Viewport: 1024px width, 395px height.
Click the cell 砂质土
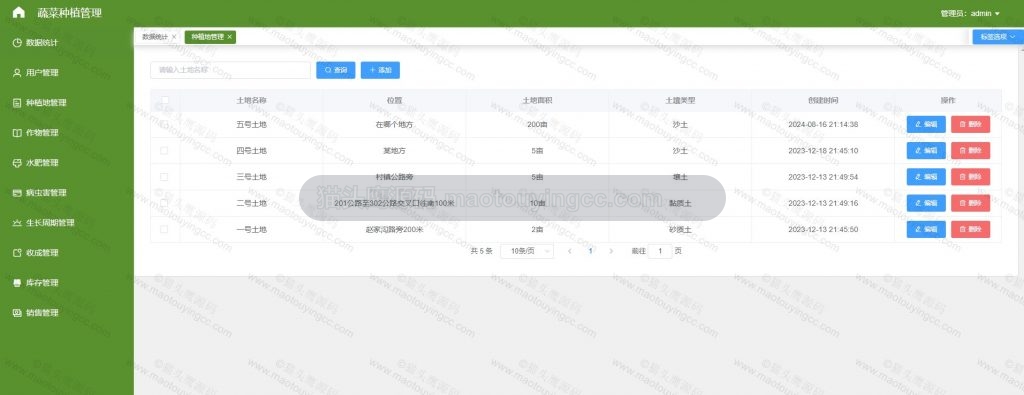point(680,229)
